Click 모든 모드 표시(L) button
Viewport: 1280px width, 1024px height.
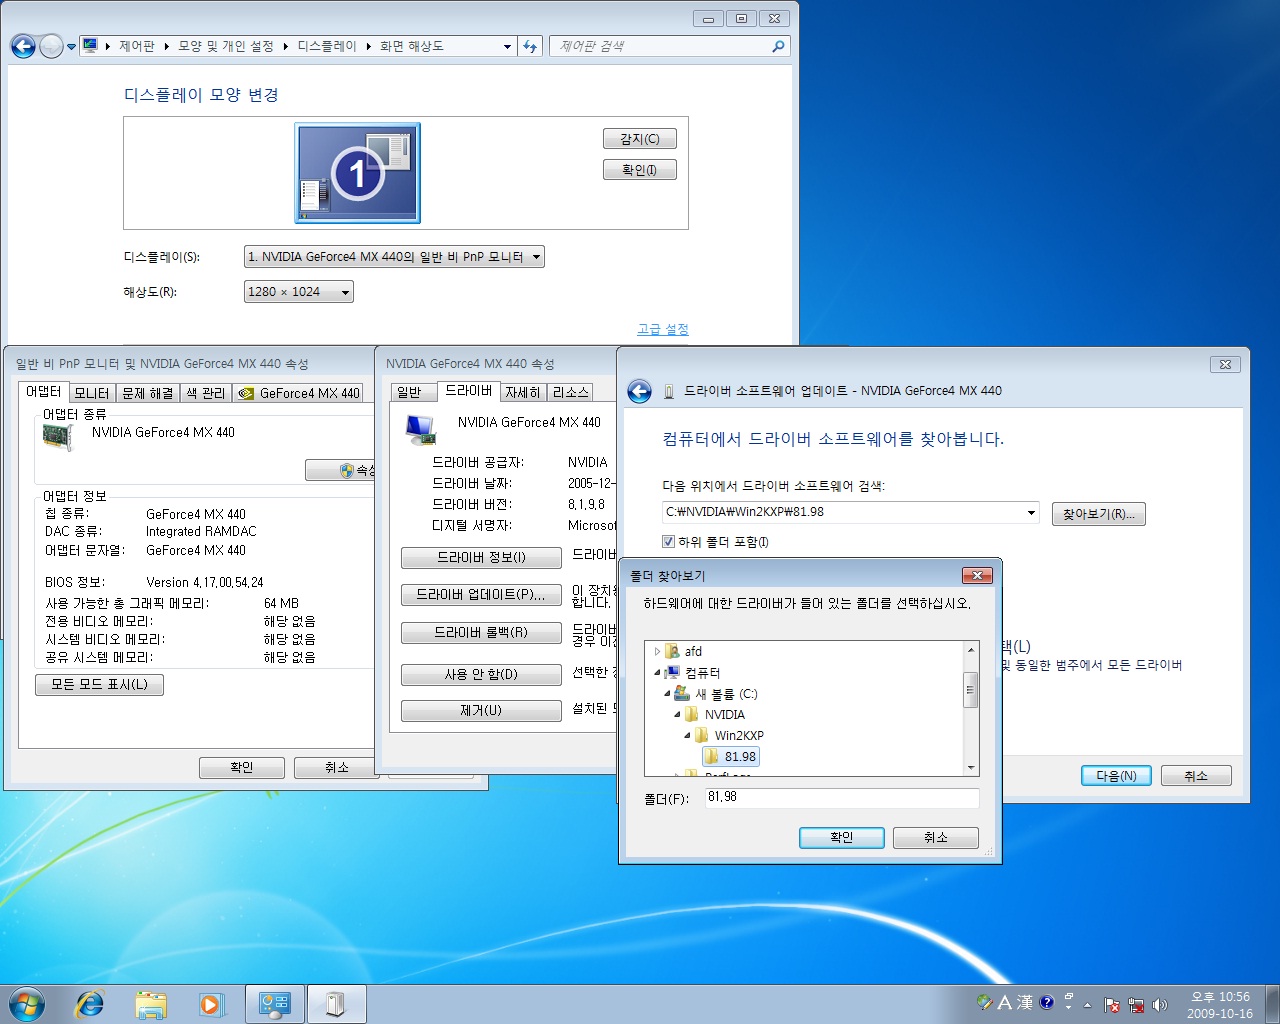(x=99, y=685)
